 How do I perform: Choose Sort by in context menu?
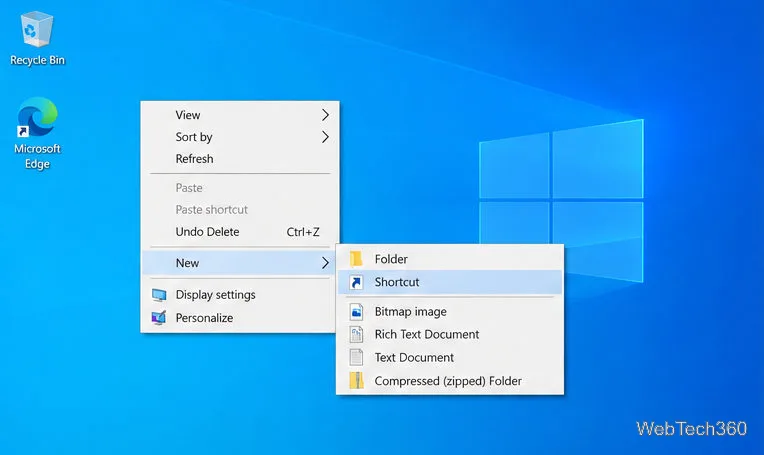point(240,137)
